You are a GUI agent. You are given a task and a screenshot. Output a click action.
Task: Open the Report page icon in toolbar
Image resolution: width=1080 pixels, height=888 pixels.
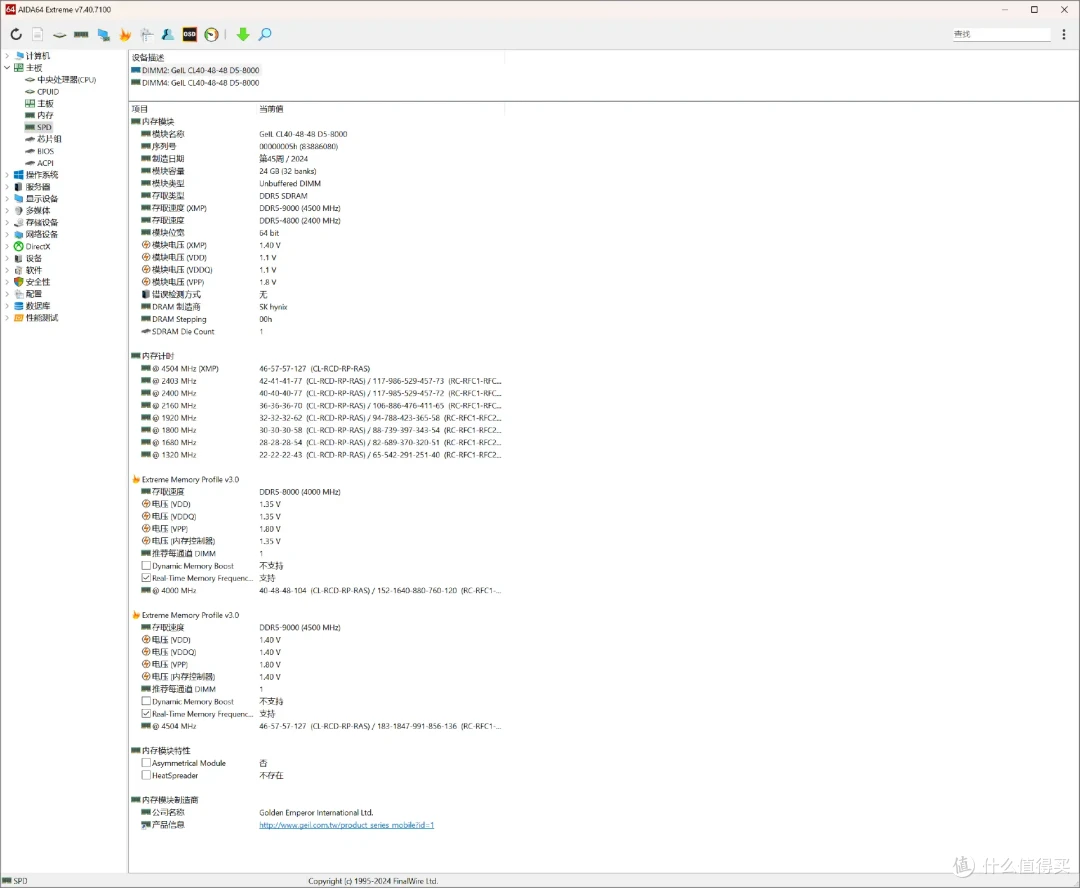coord(38,34)
